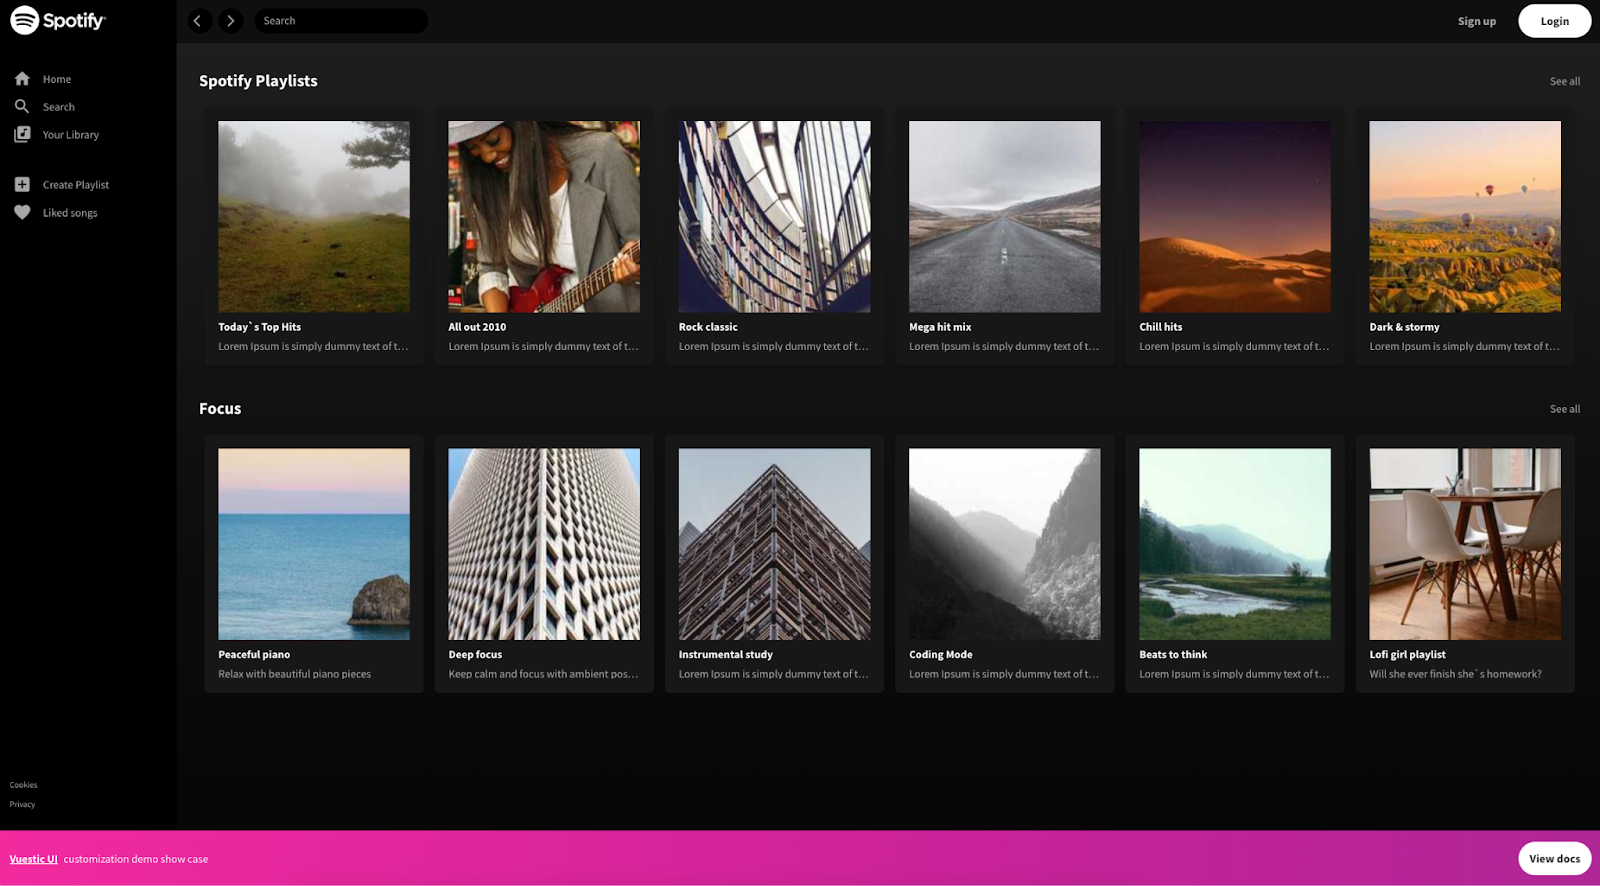The image size is (1600, 886).
Task: Open the Vuestic UI link in banner
Action: point(34,859)
